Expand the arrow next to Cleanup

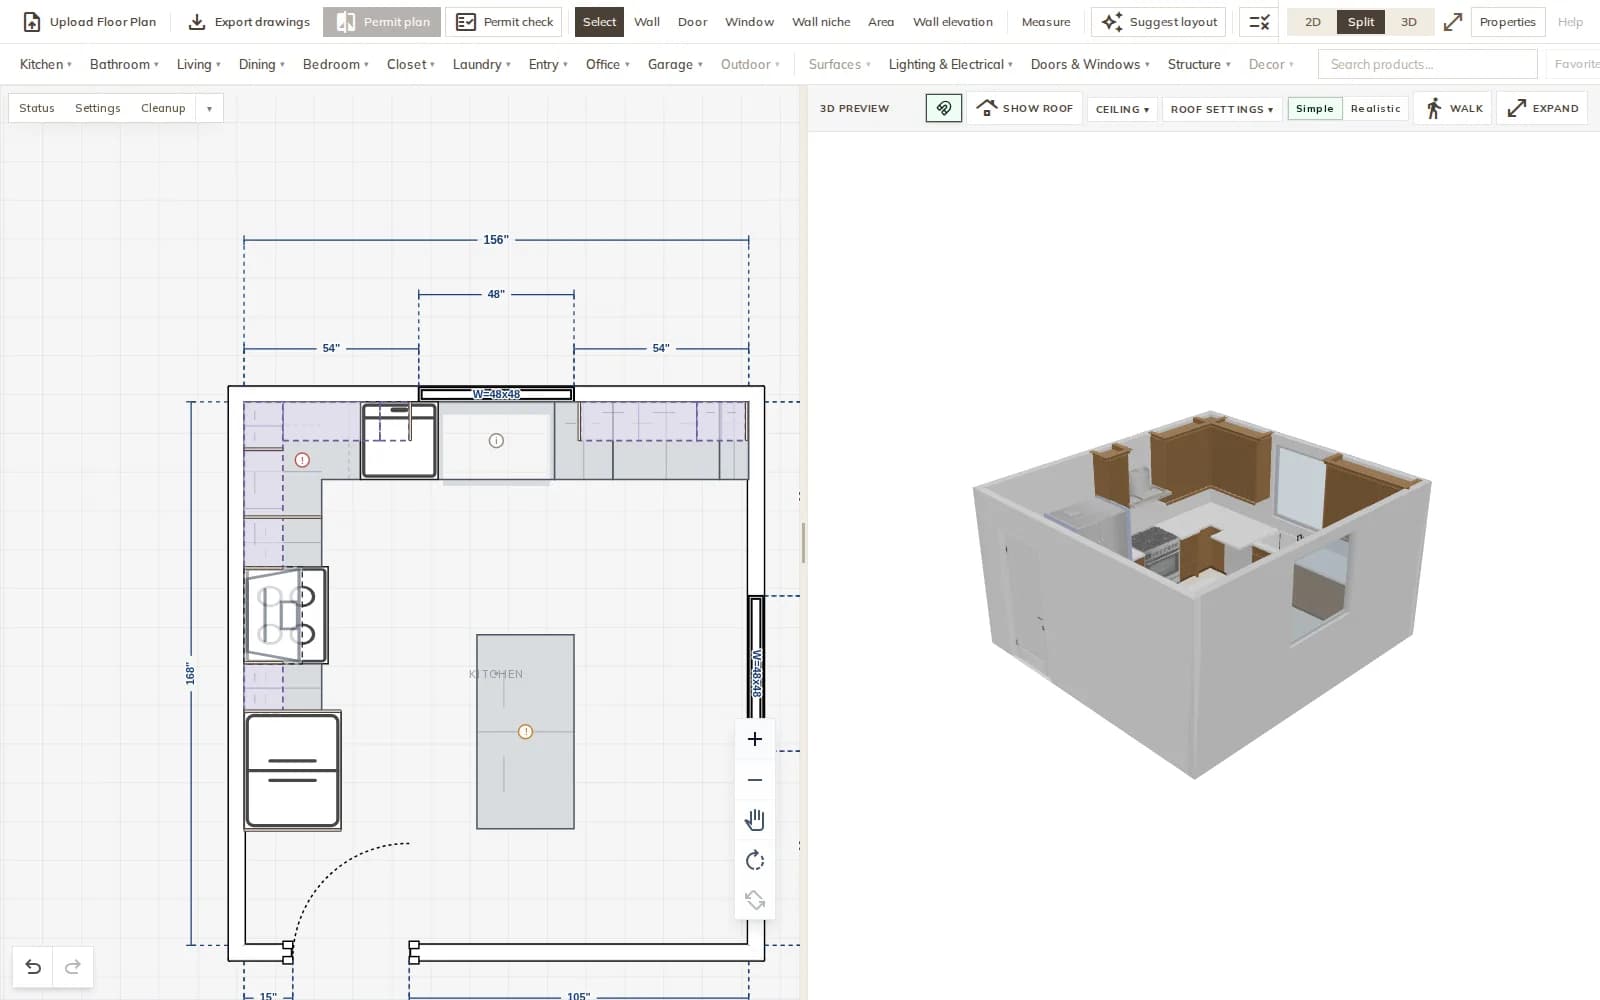click(x=209, y=108)
